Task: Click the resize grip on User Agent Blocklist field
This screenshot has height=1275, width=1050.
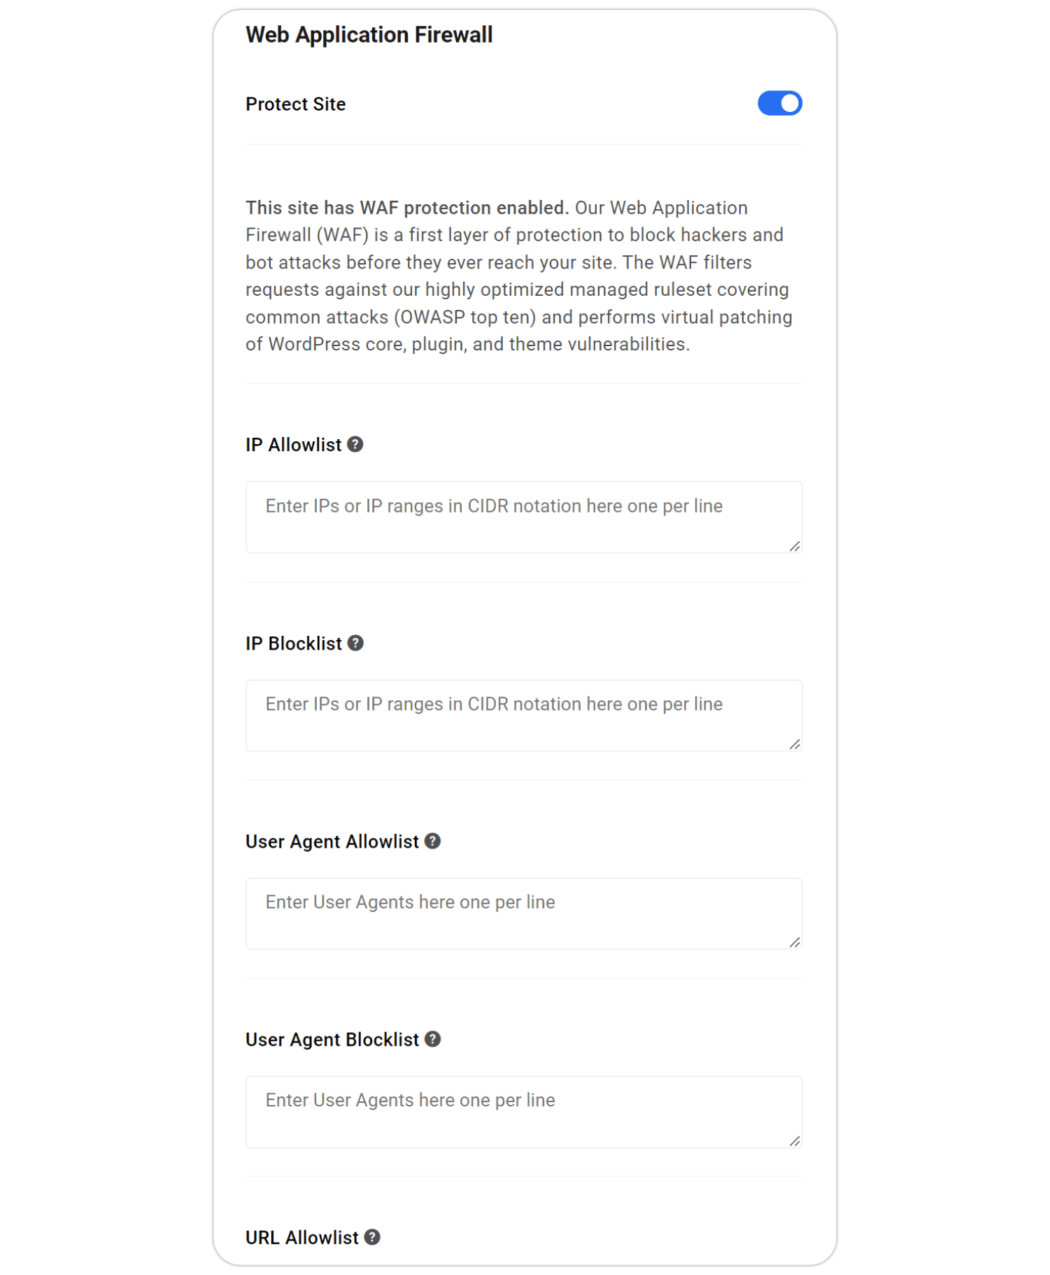Action: pos(796,1142)
